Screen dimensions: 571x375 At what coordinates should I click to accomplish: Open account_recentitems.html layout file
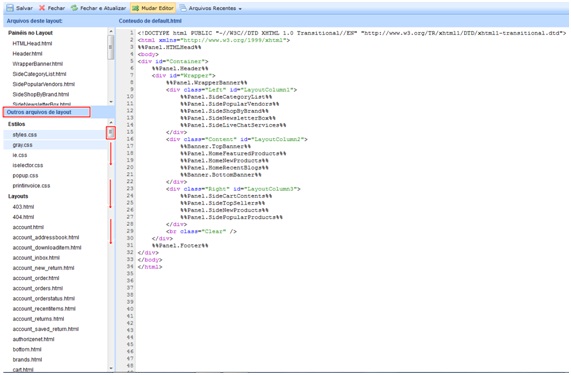pyautogui.click(x=44, y=309)
